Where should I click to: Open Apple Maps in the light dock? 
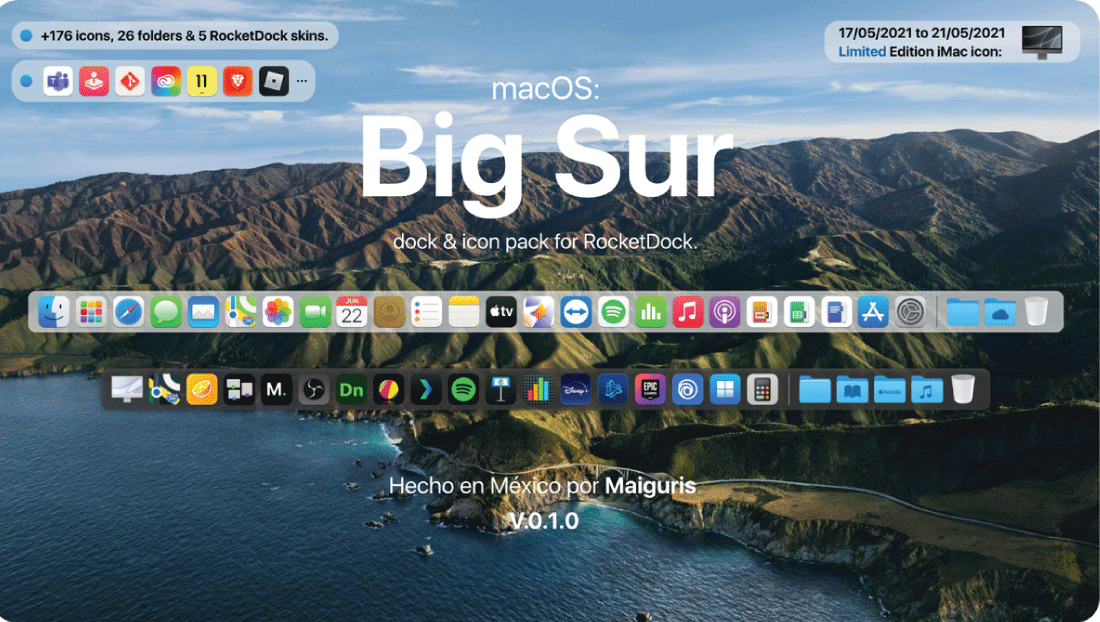click(241, 312)
